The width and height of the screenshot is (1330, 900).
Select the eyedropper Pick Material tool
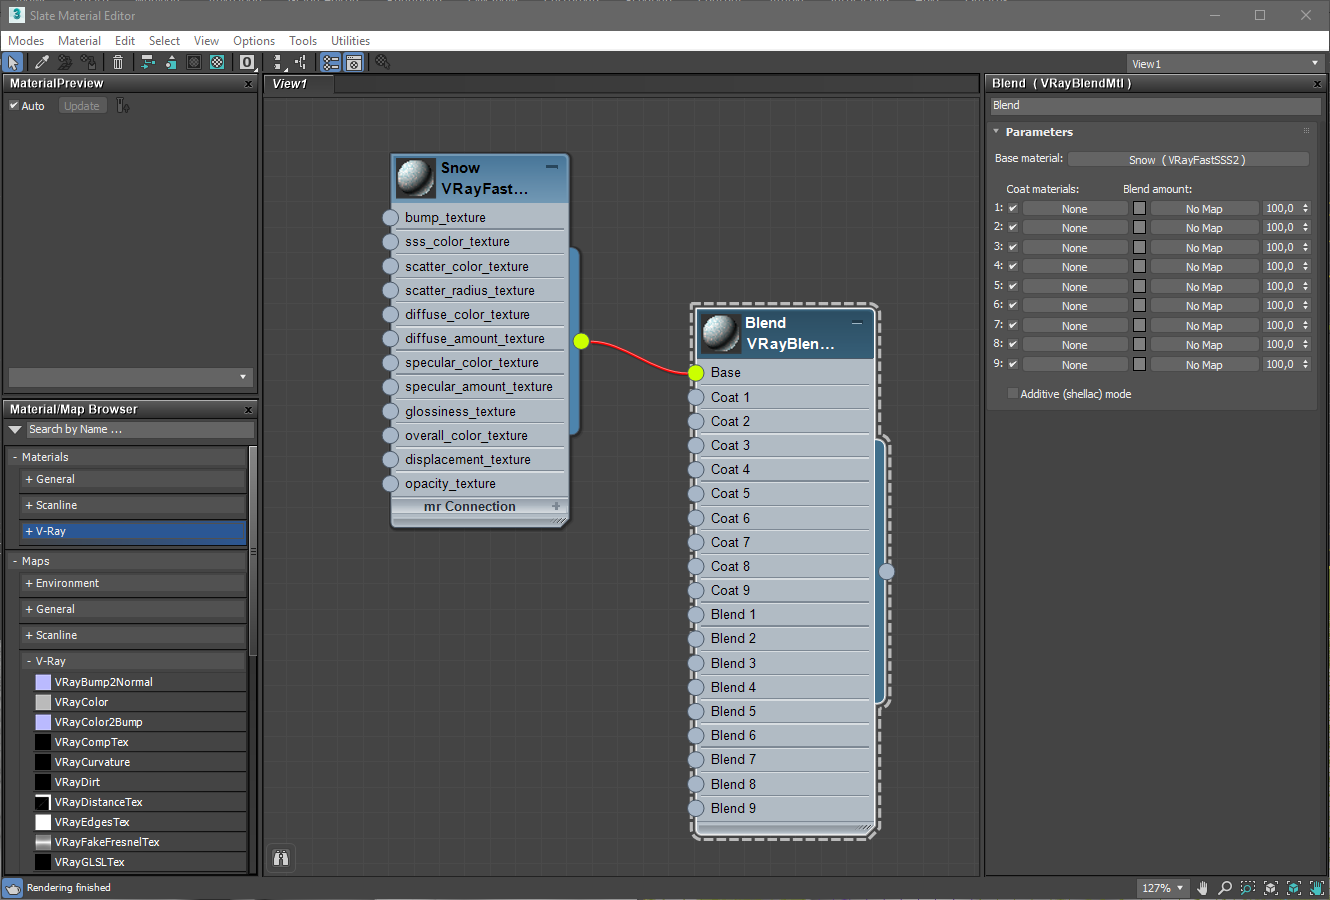[x=41, y=63]
